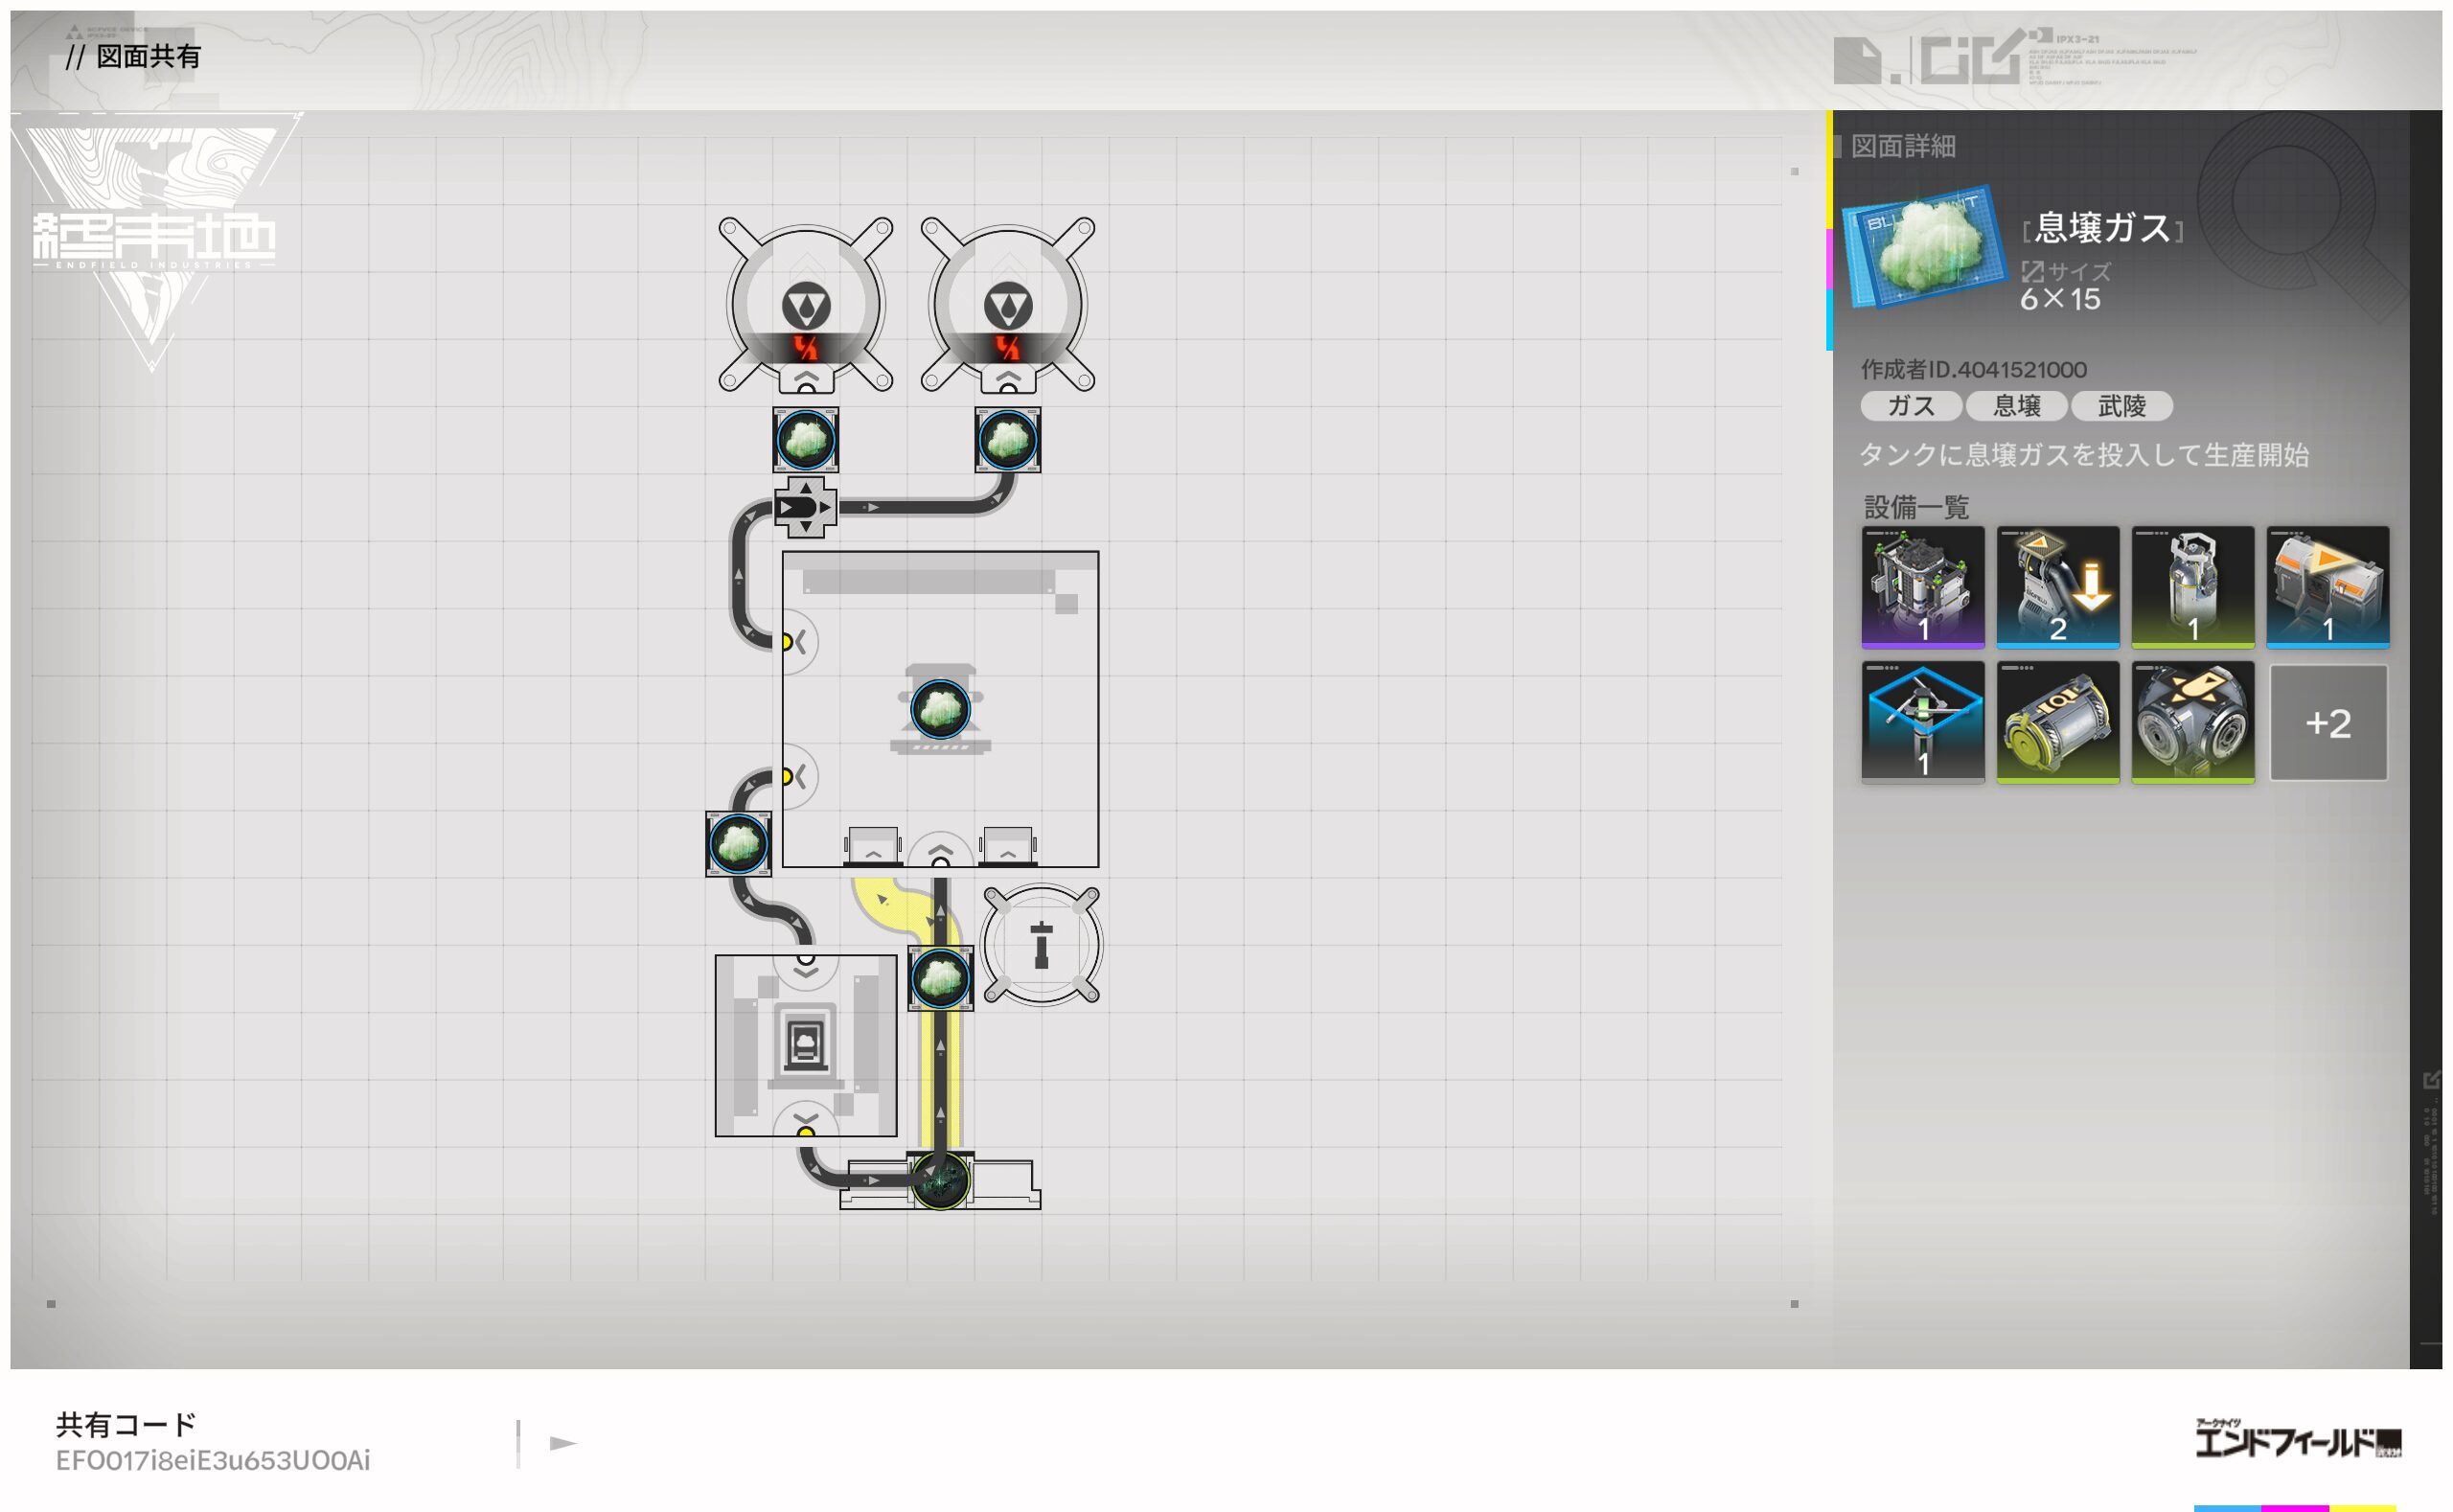Click the 設備一覧 heading

tap(1917, 507)
